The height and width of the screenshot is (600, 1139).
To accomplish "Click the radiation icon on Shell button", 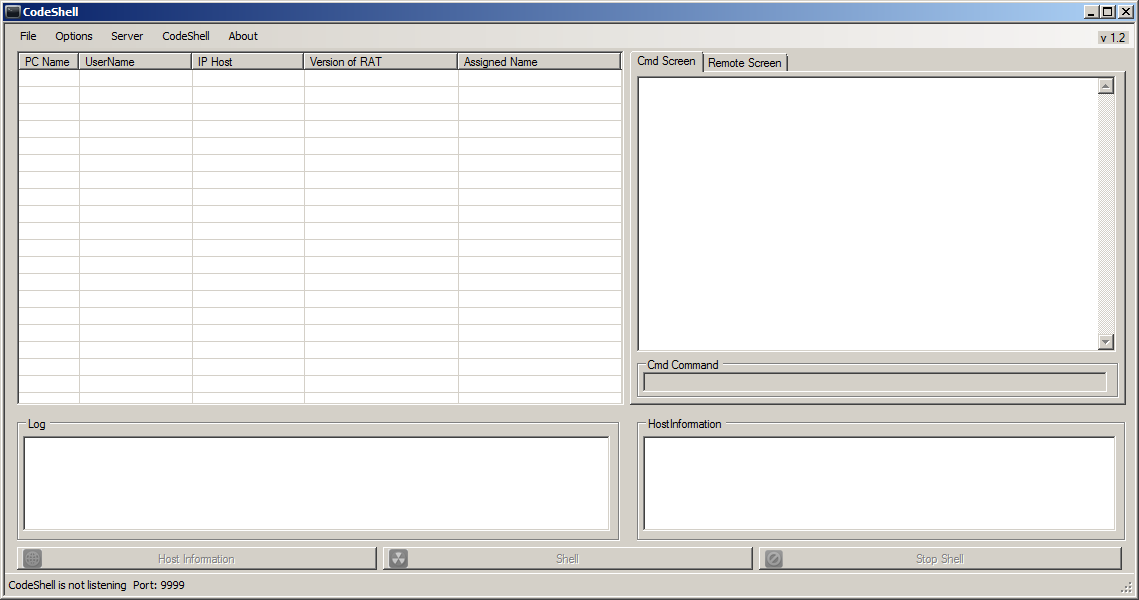I will click(398, 559).
